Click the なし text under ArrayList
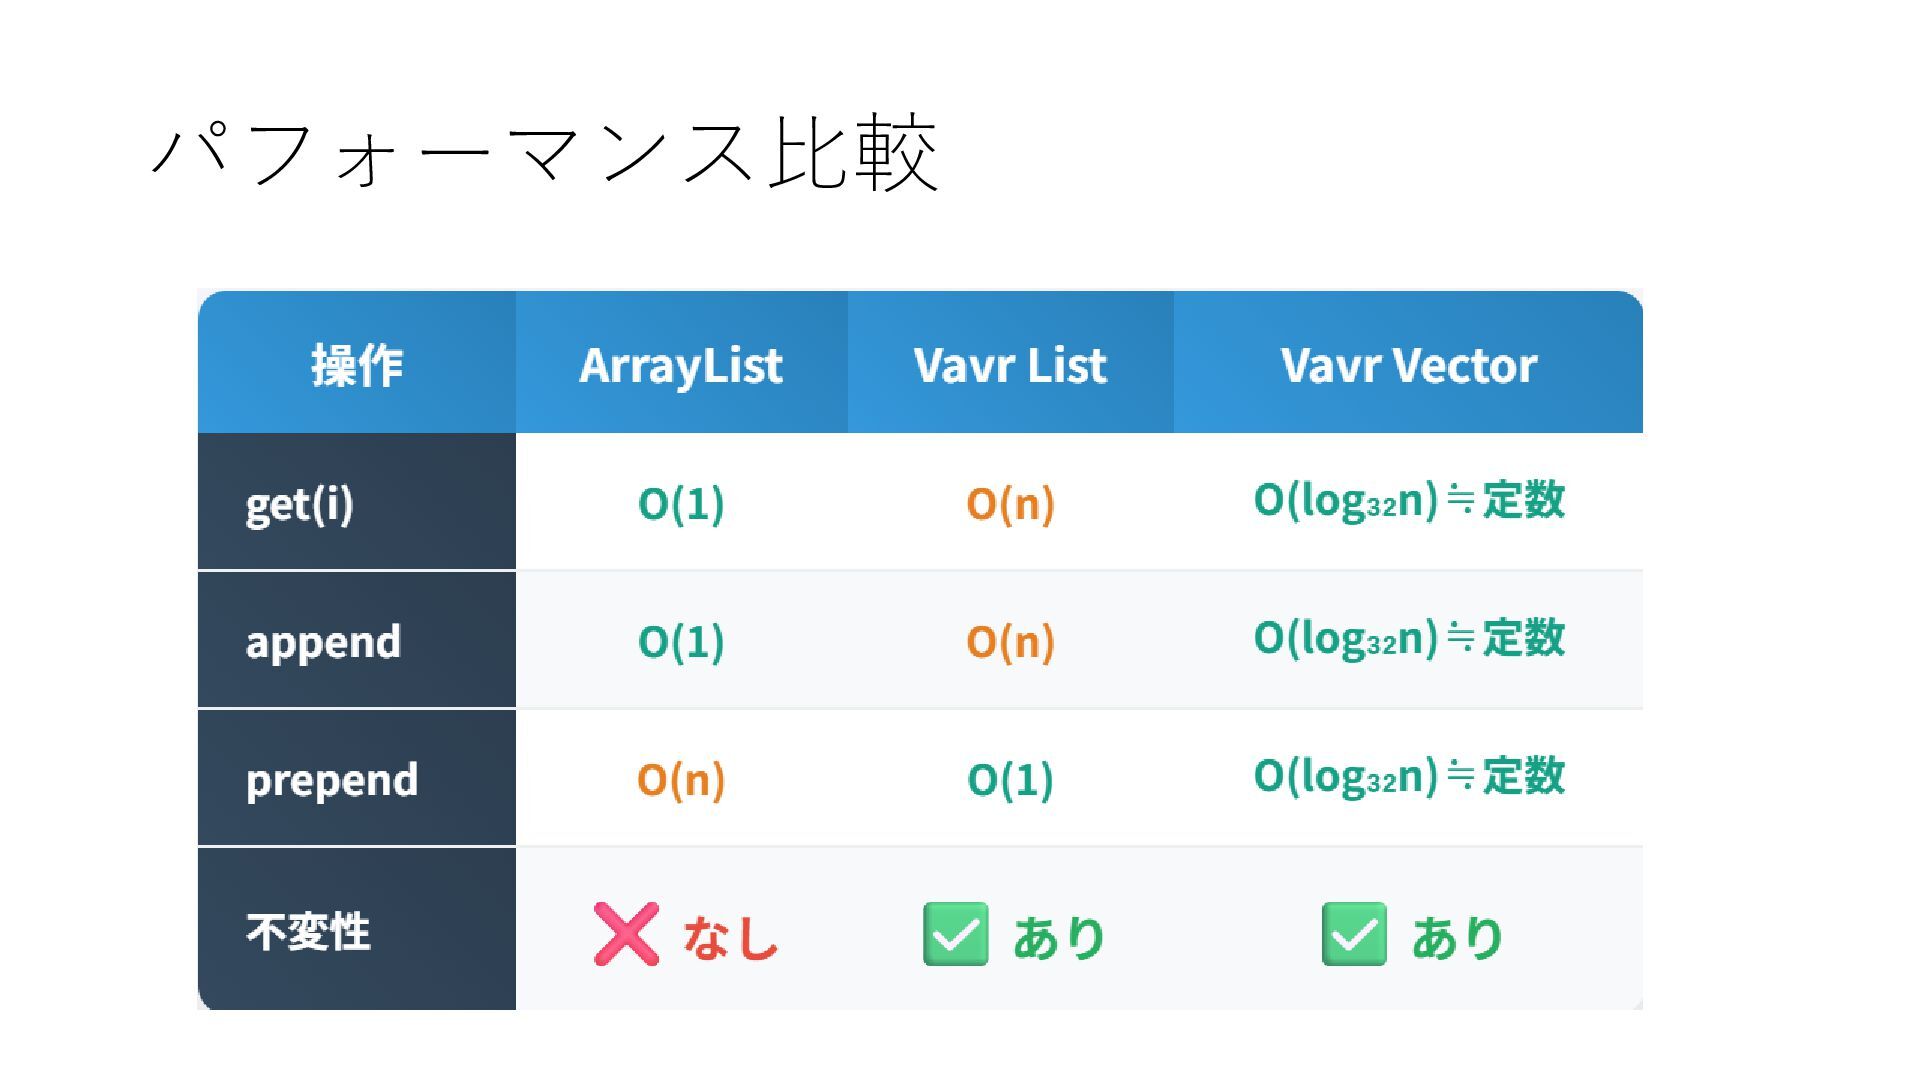The image size is (1920, 1080). coord(731,938)
